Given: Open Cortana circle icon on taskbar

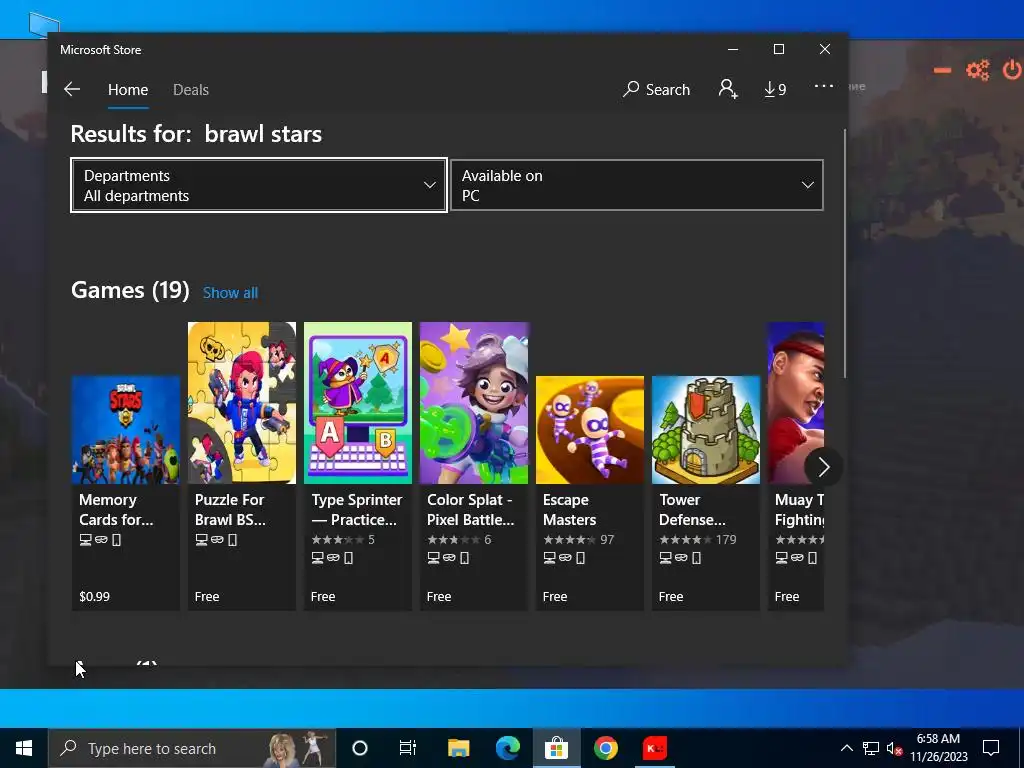Looking at the screenshot, I should 360,748.
